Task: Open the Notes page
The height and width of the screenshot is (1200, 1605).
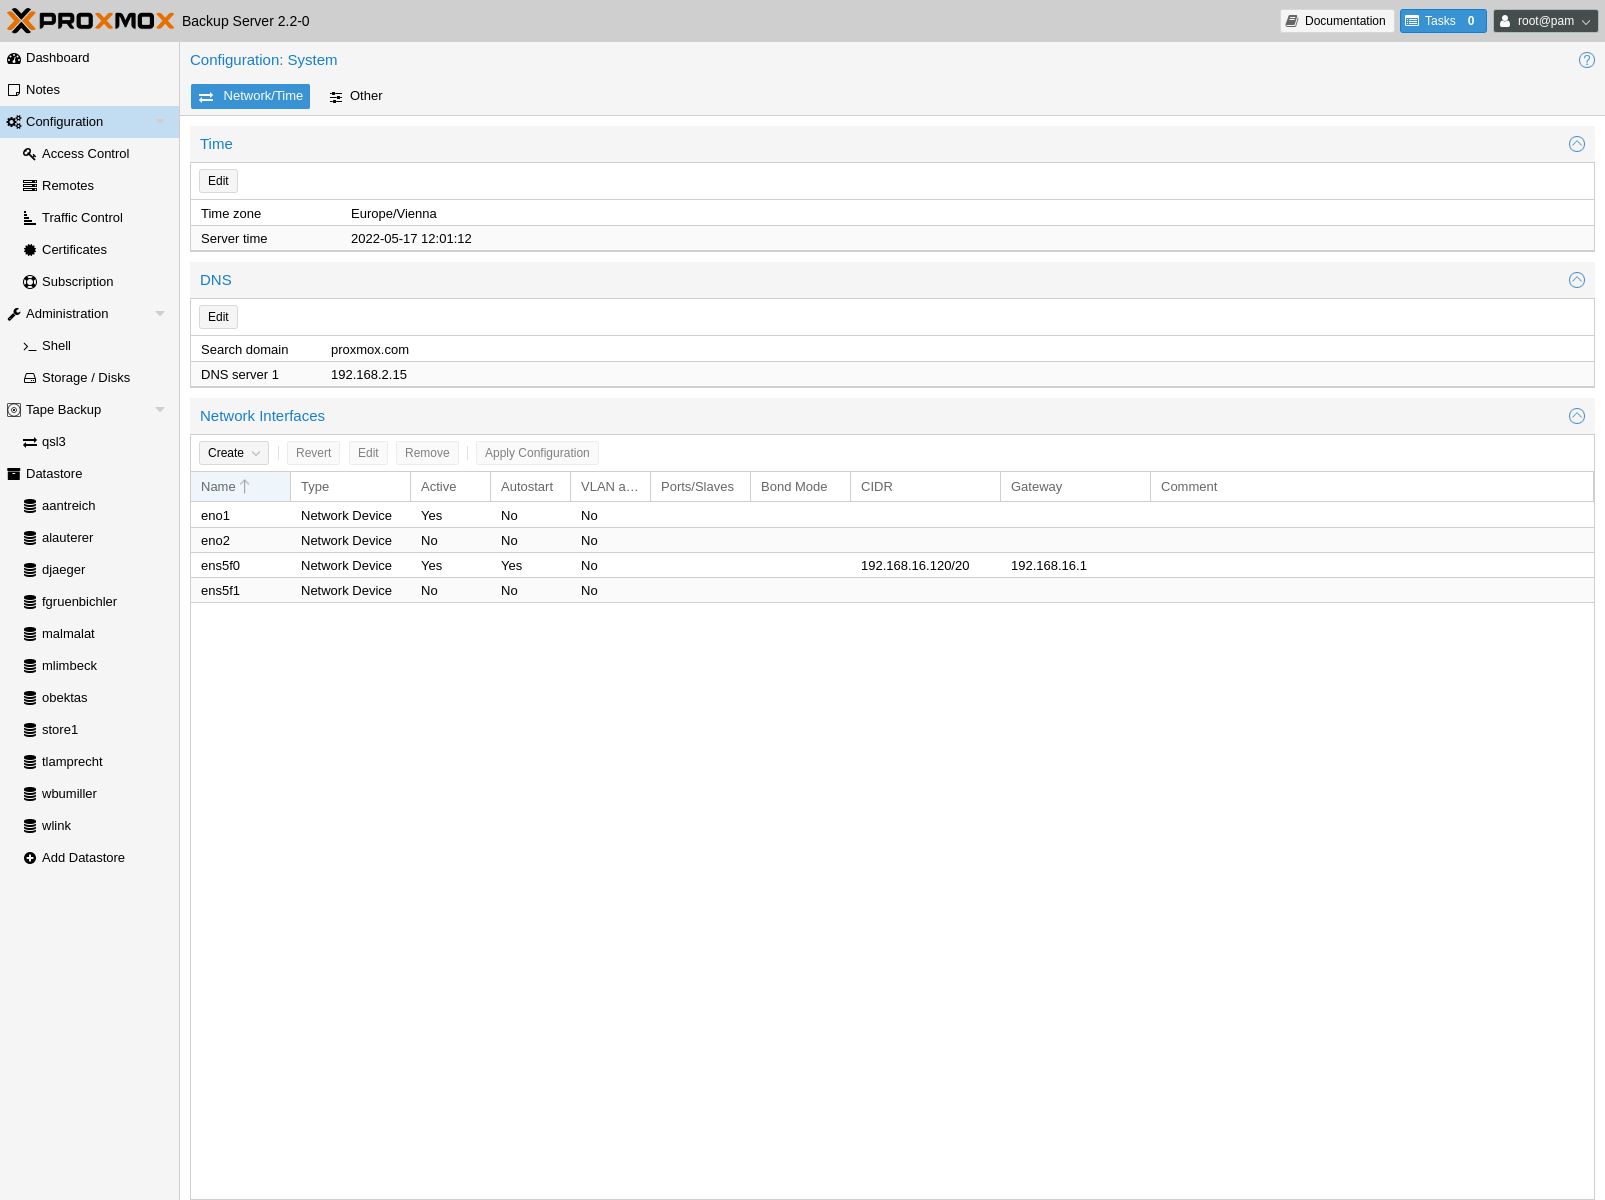Action: pyautogui.click(x=42, y=90)
